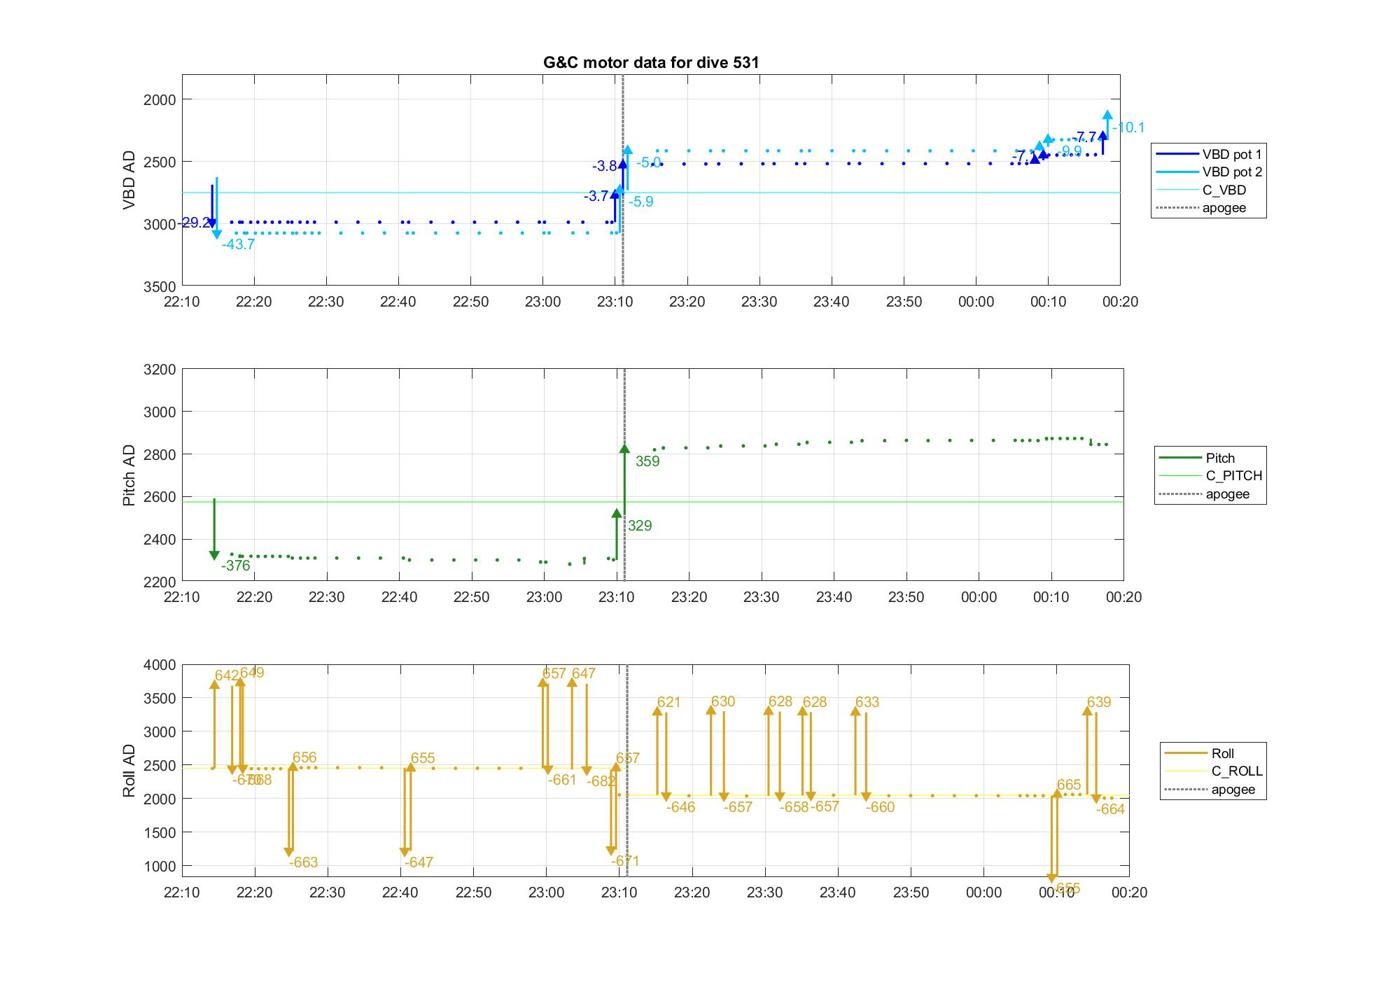Click the '329' pitch annotation
Screen dimensions: 1400x986
(639, 525)
